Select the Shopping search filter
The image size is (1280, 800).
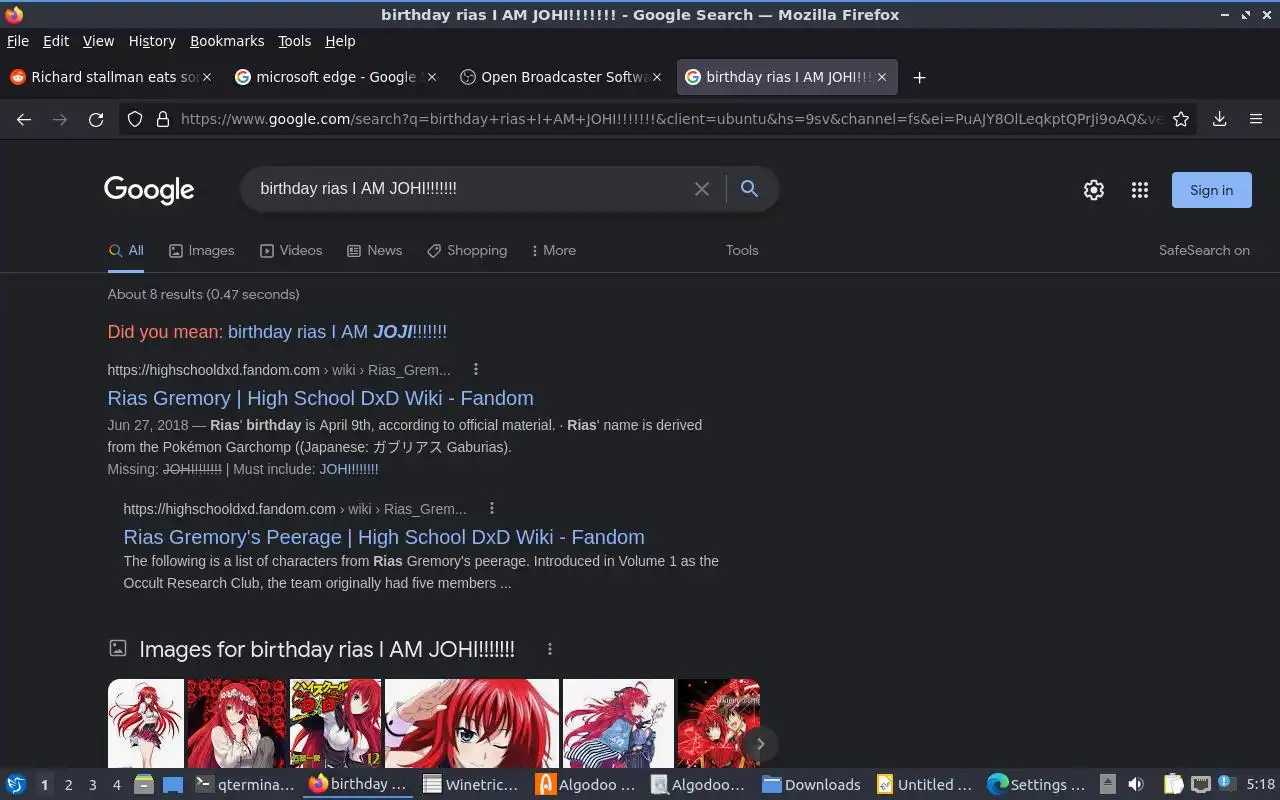coord(467,250)
